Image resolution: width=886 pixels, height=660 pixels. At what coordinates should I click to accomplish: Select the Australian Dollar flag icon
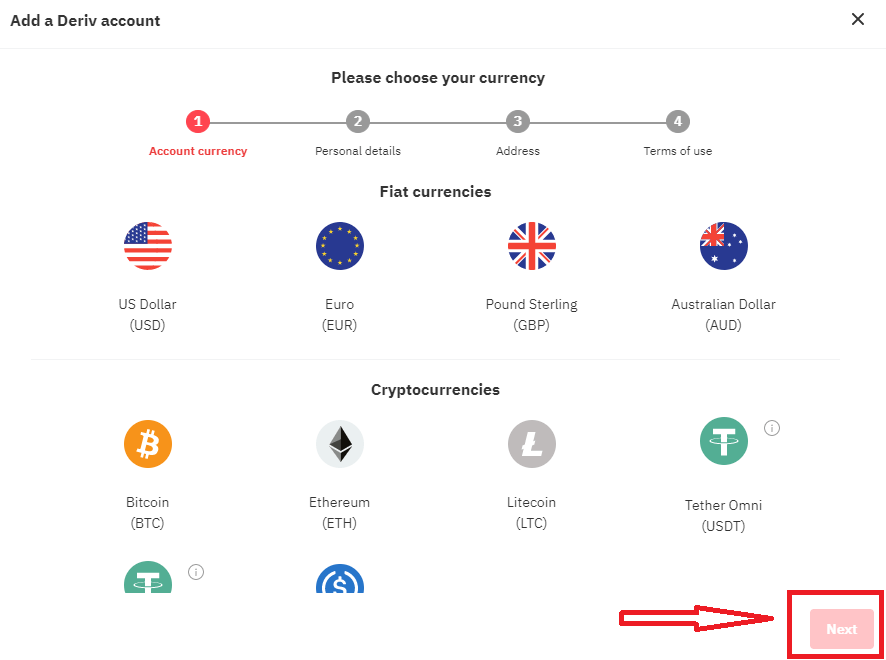[723, 246]
